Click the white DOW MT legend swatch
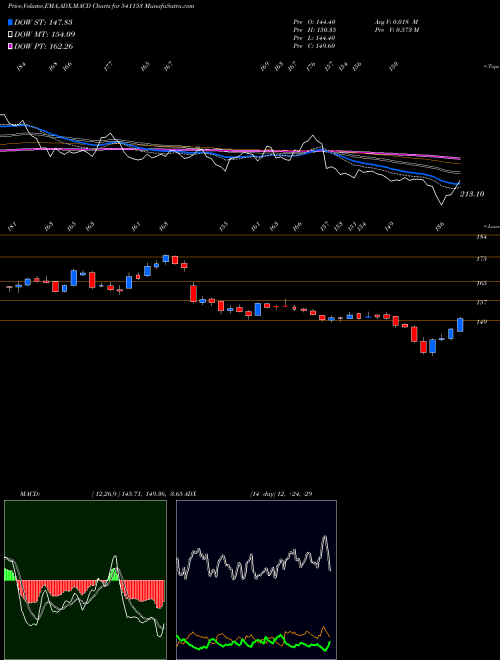The width and height of the screenshot is (500, 660). tap(10, 34)
